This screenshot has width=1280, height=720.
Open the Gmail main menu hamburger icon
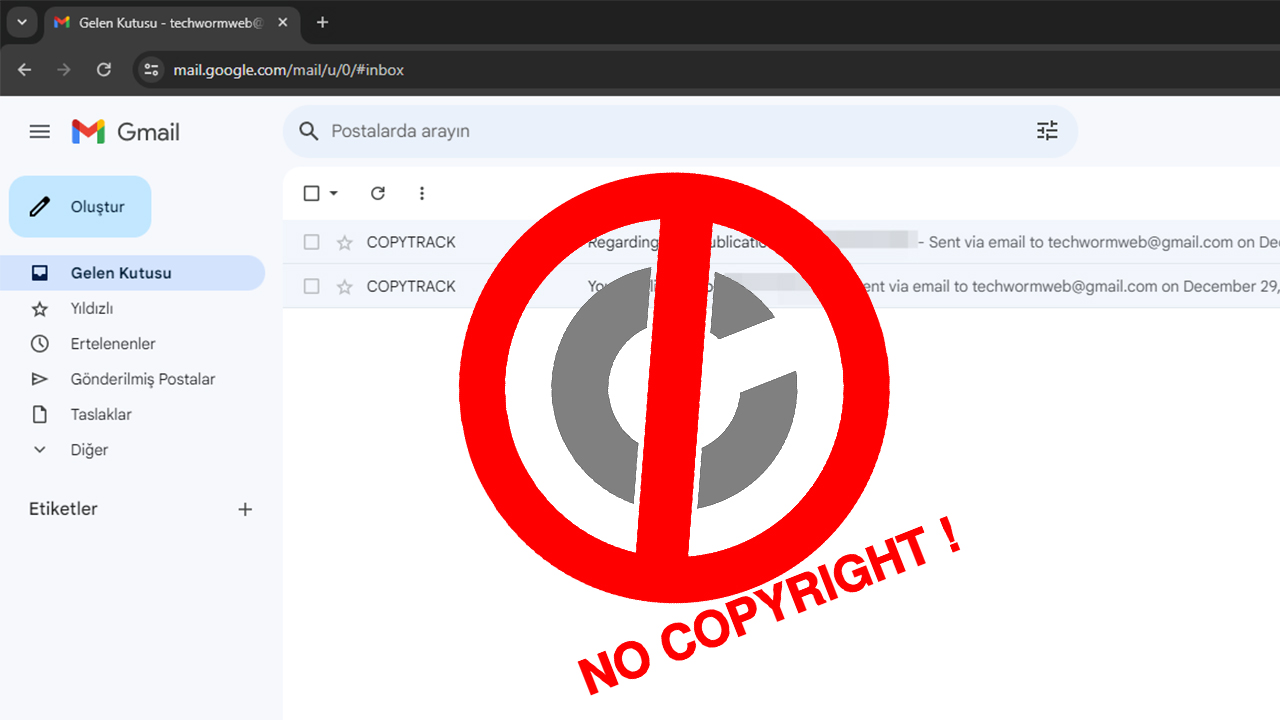coord(40,132)
